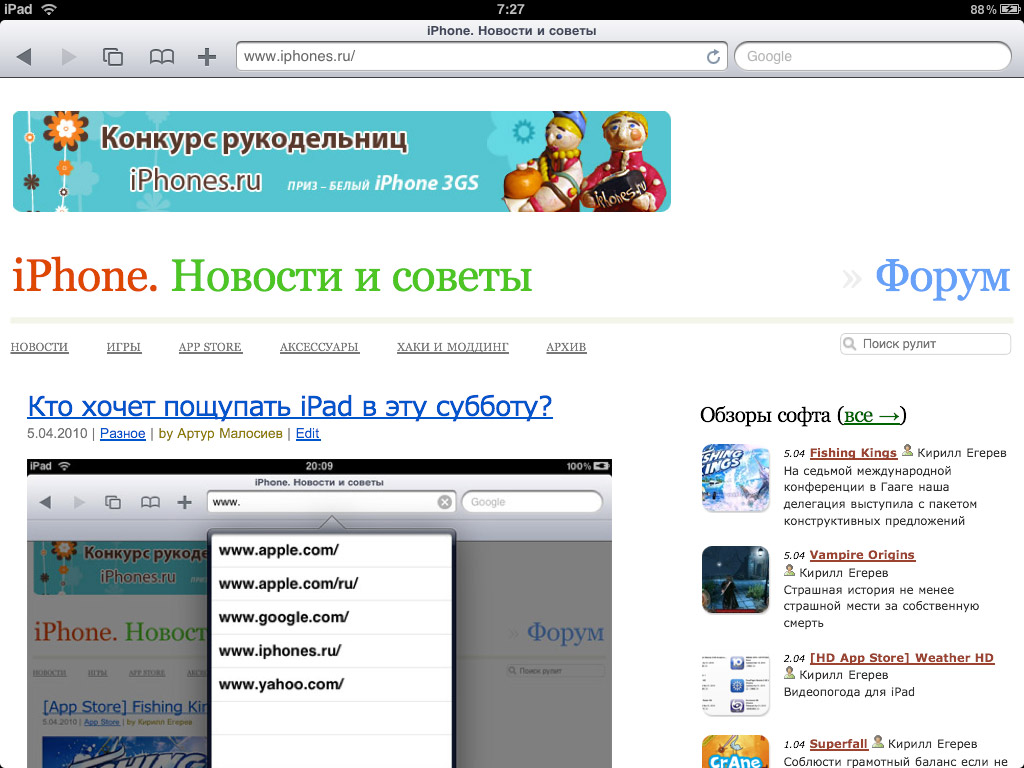Open the ИГРЫ menu item

click(124, 347)
